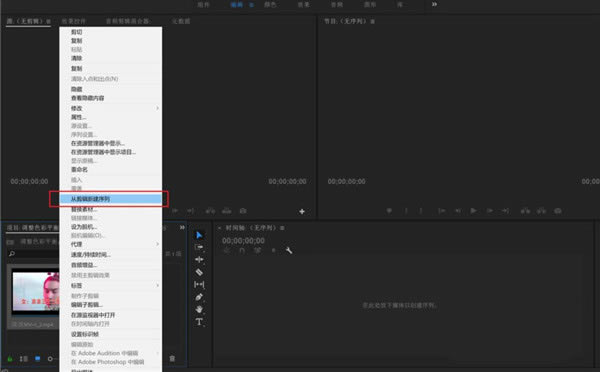Toggle timeline snap magnet icon
The height and width of the screenshot is (372, 600).
pos(242,251)
